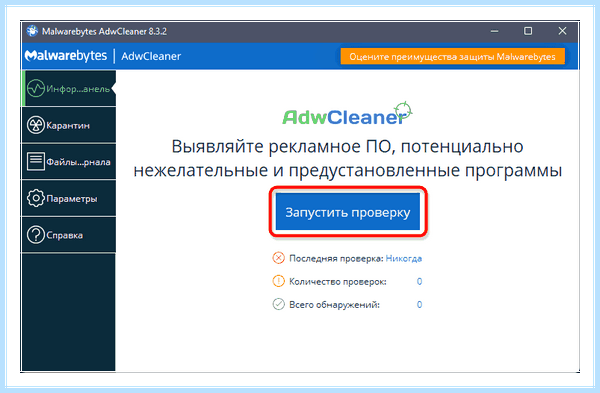The height and width of the screenshot is (393, 600).
Task: Open the orange Malwarebytes protection offer button
Action: (452, 57)
